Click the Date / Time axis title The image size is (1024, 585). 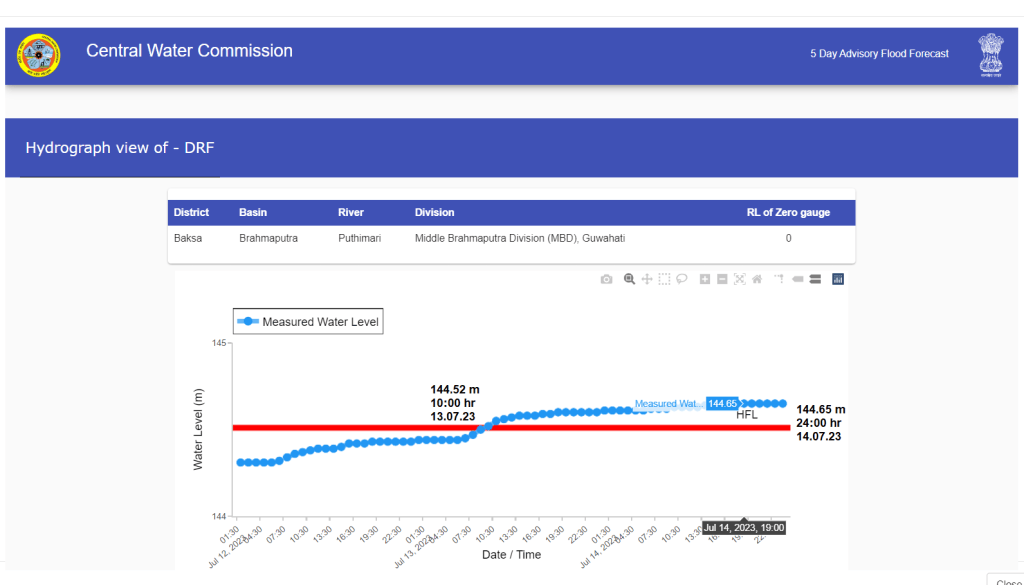point(511,555)
